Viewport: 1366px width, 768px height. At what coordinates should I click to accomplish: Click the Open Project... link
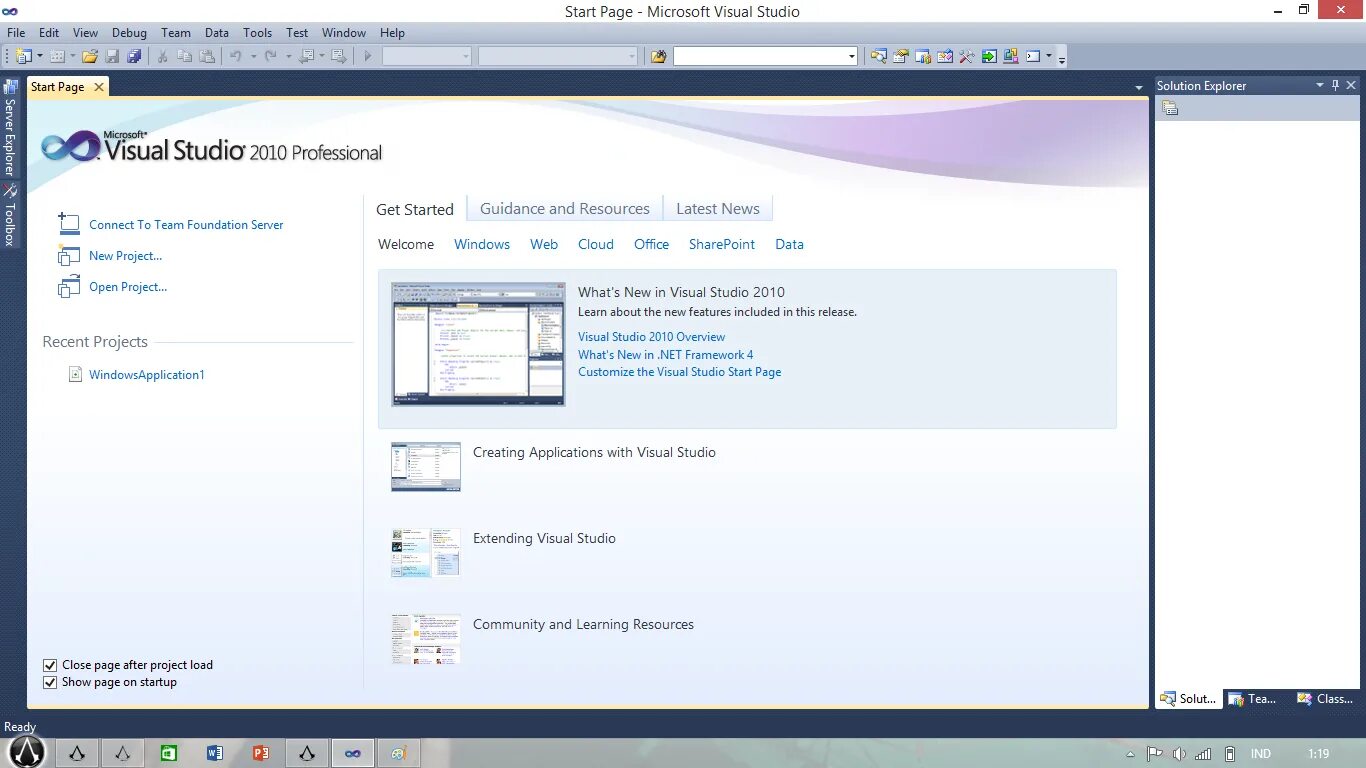128,287
